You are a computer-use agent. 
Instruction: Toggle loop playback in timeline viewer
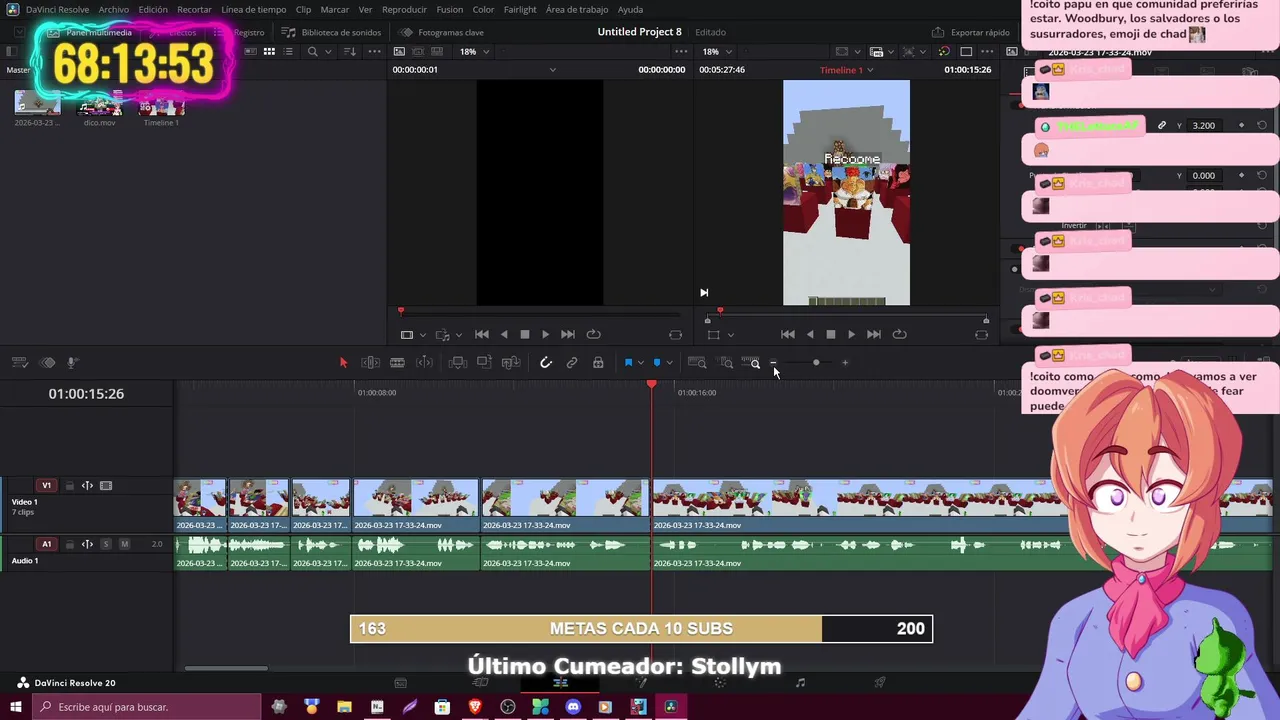(899, 335)
